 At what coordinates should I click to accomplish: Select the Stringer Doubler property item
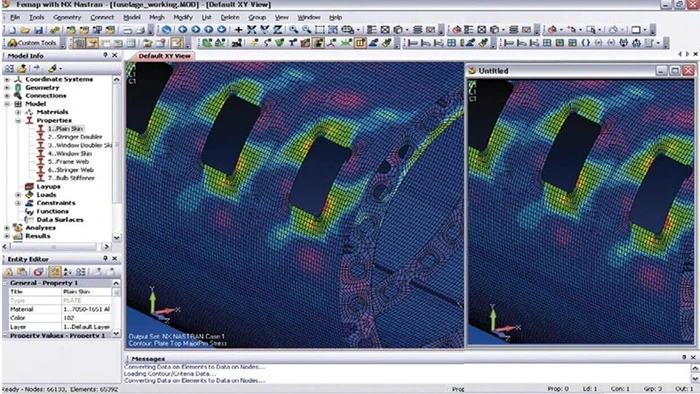click(75, 137)
